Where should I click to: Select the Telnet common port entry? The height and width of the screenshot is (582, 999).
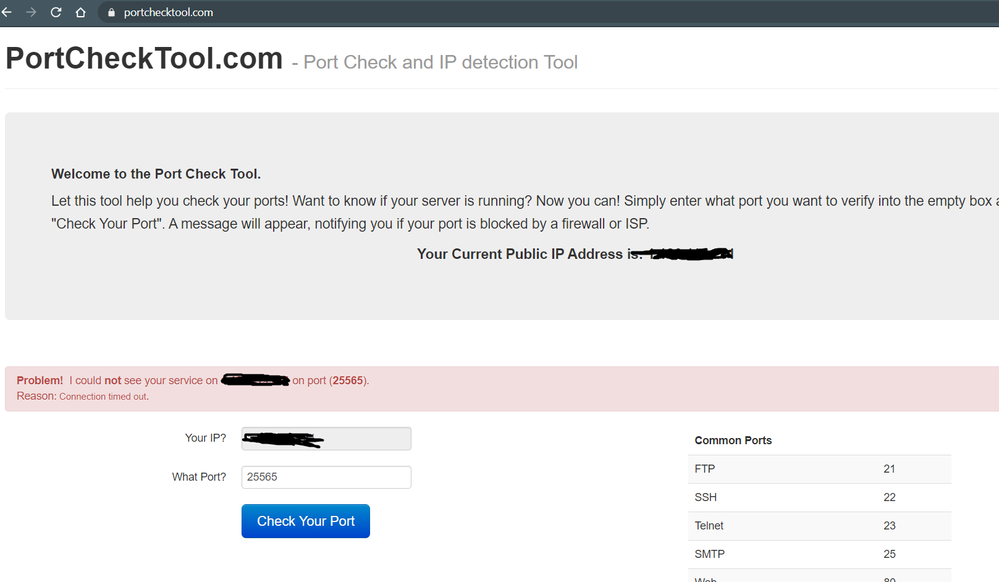[709, 525]
